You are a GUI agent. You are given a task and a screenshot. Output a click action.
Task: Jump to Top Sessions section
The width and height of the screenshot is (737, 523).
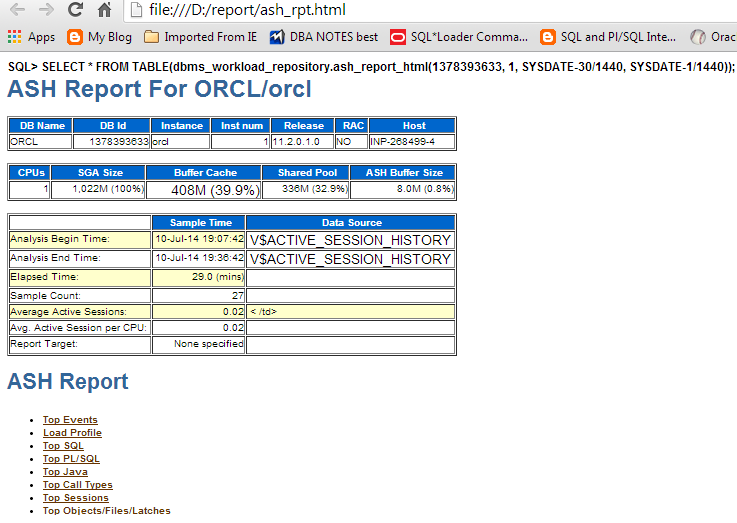point(76,498)
